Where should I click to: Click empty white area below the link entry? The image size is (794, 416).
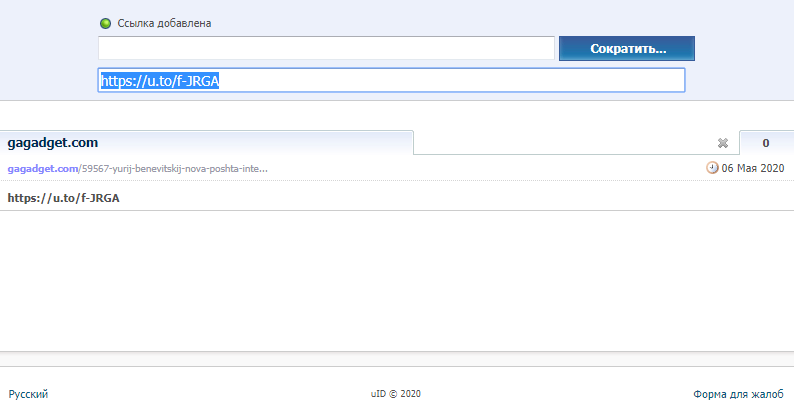pos(397,280)
